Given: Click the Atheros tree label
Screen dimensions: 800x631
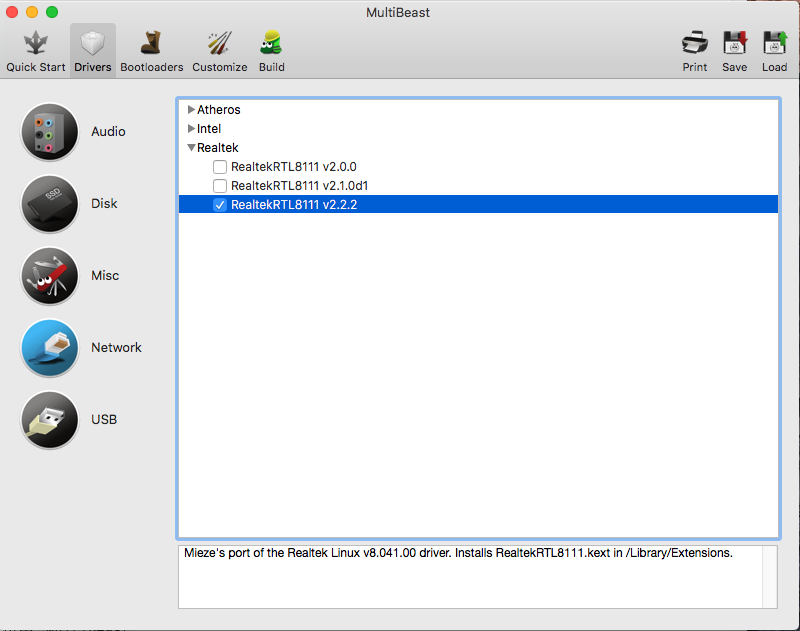Looking at the screenshot, I should click(x=218, y=110).
